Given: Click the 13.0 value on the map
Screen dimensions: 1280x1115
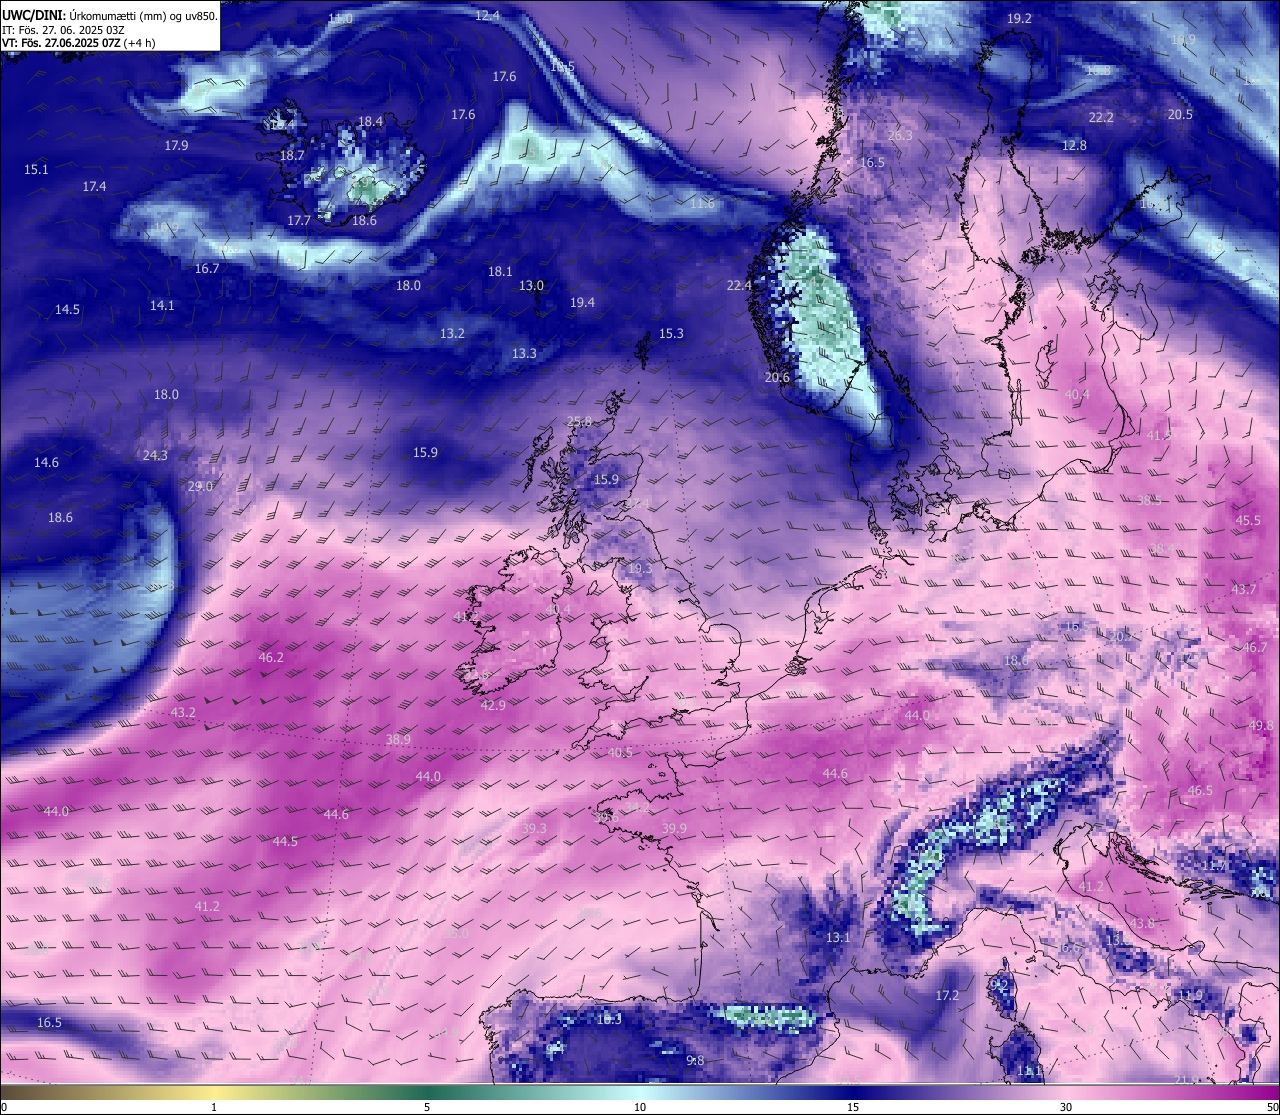Looking at the screenshot, I should coord(531,285).
